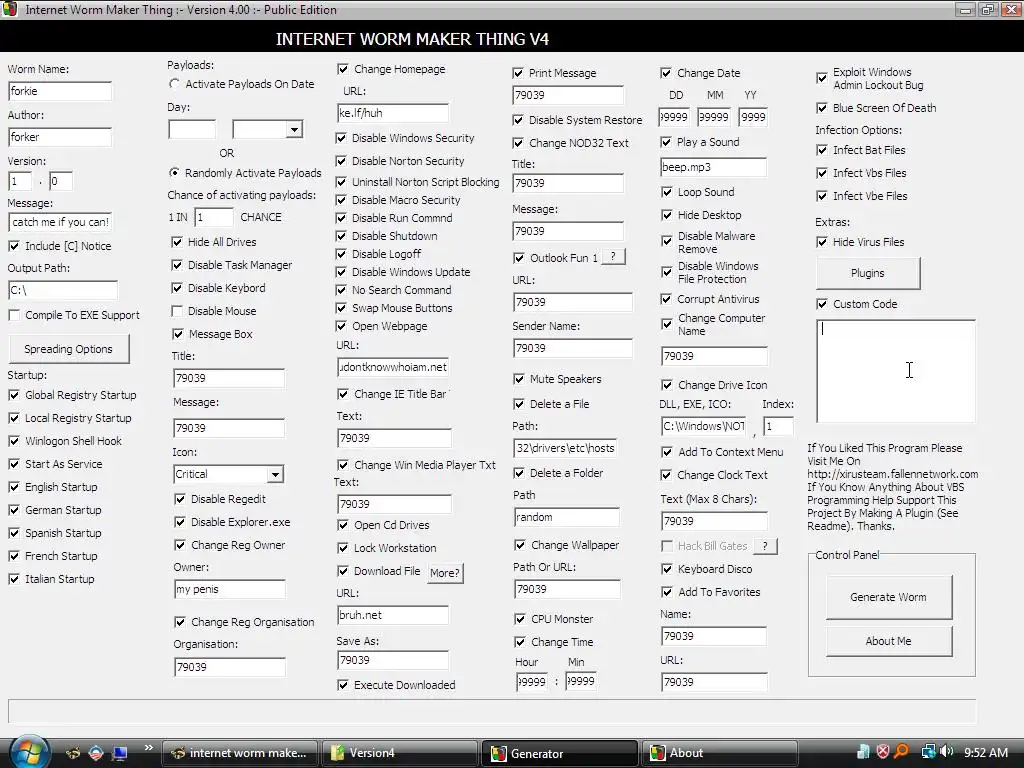Switch to the About taskbar window
1024x768 pixels.
coord(719,753)
